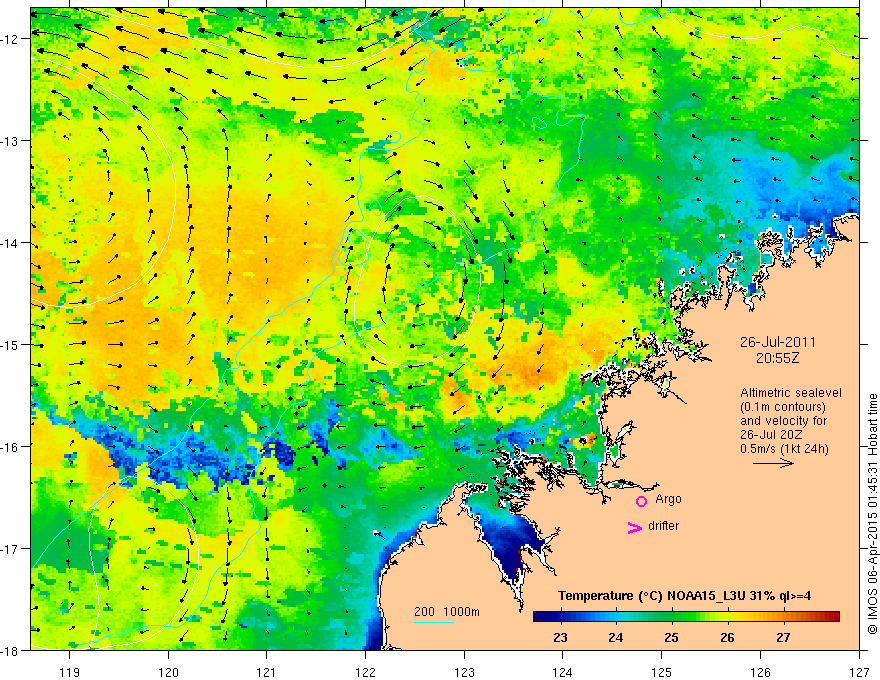Screen dimensions: 880x680
Task: Click the -18 latitude axis label
Action: (x=11, y=650)
